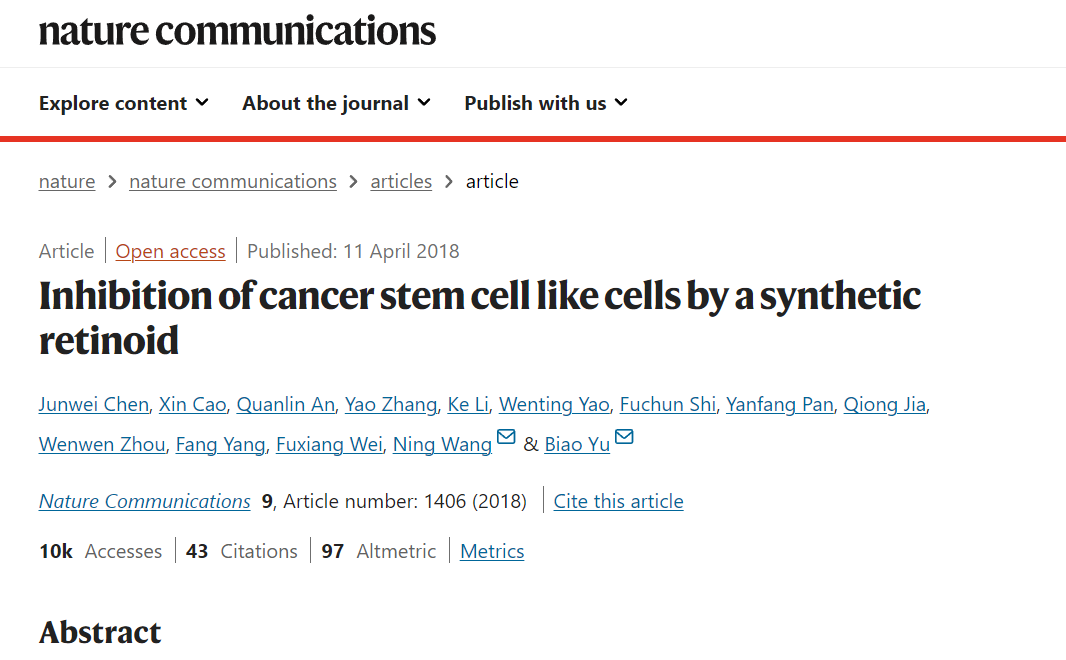Open nature communications breadcrumb link
1066x660 pixels.
233,181
